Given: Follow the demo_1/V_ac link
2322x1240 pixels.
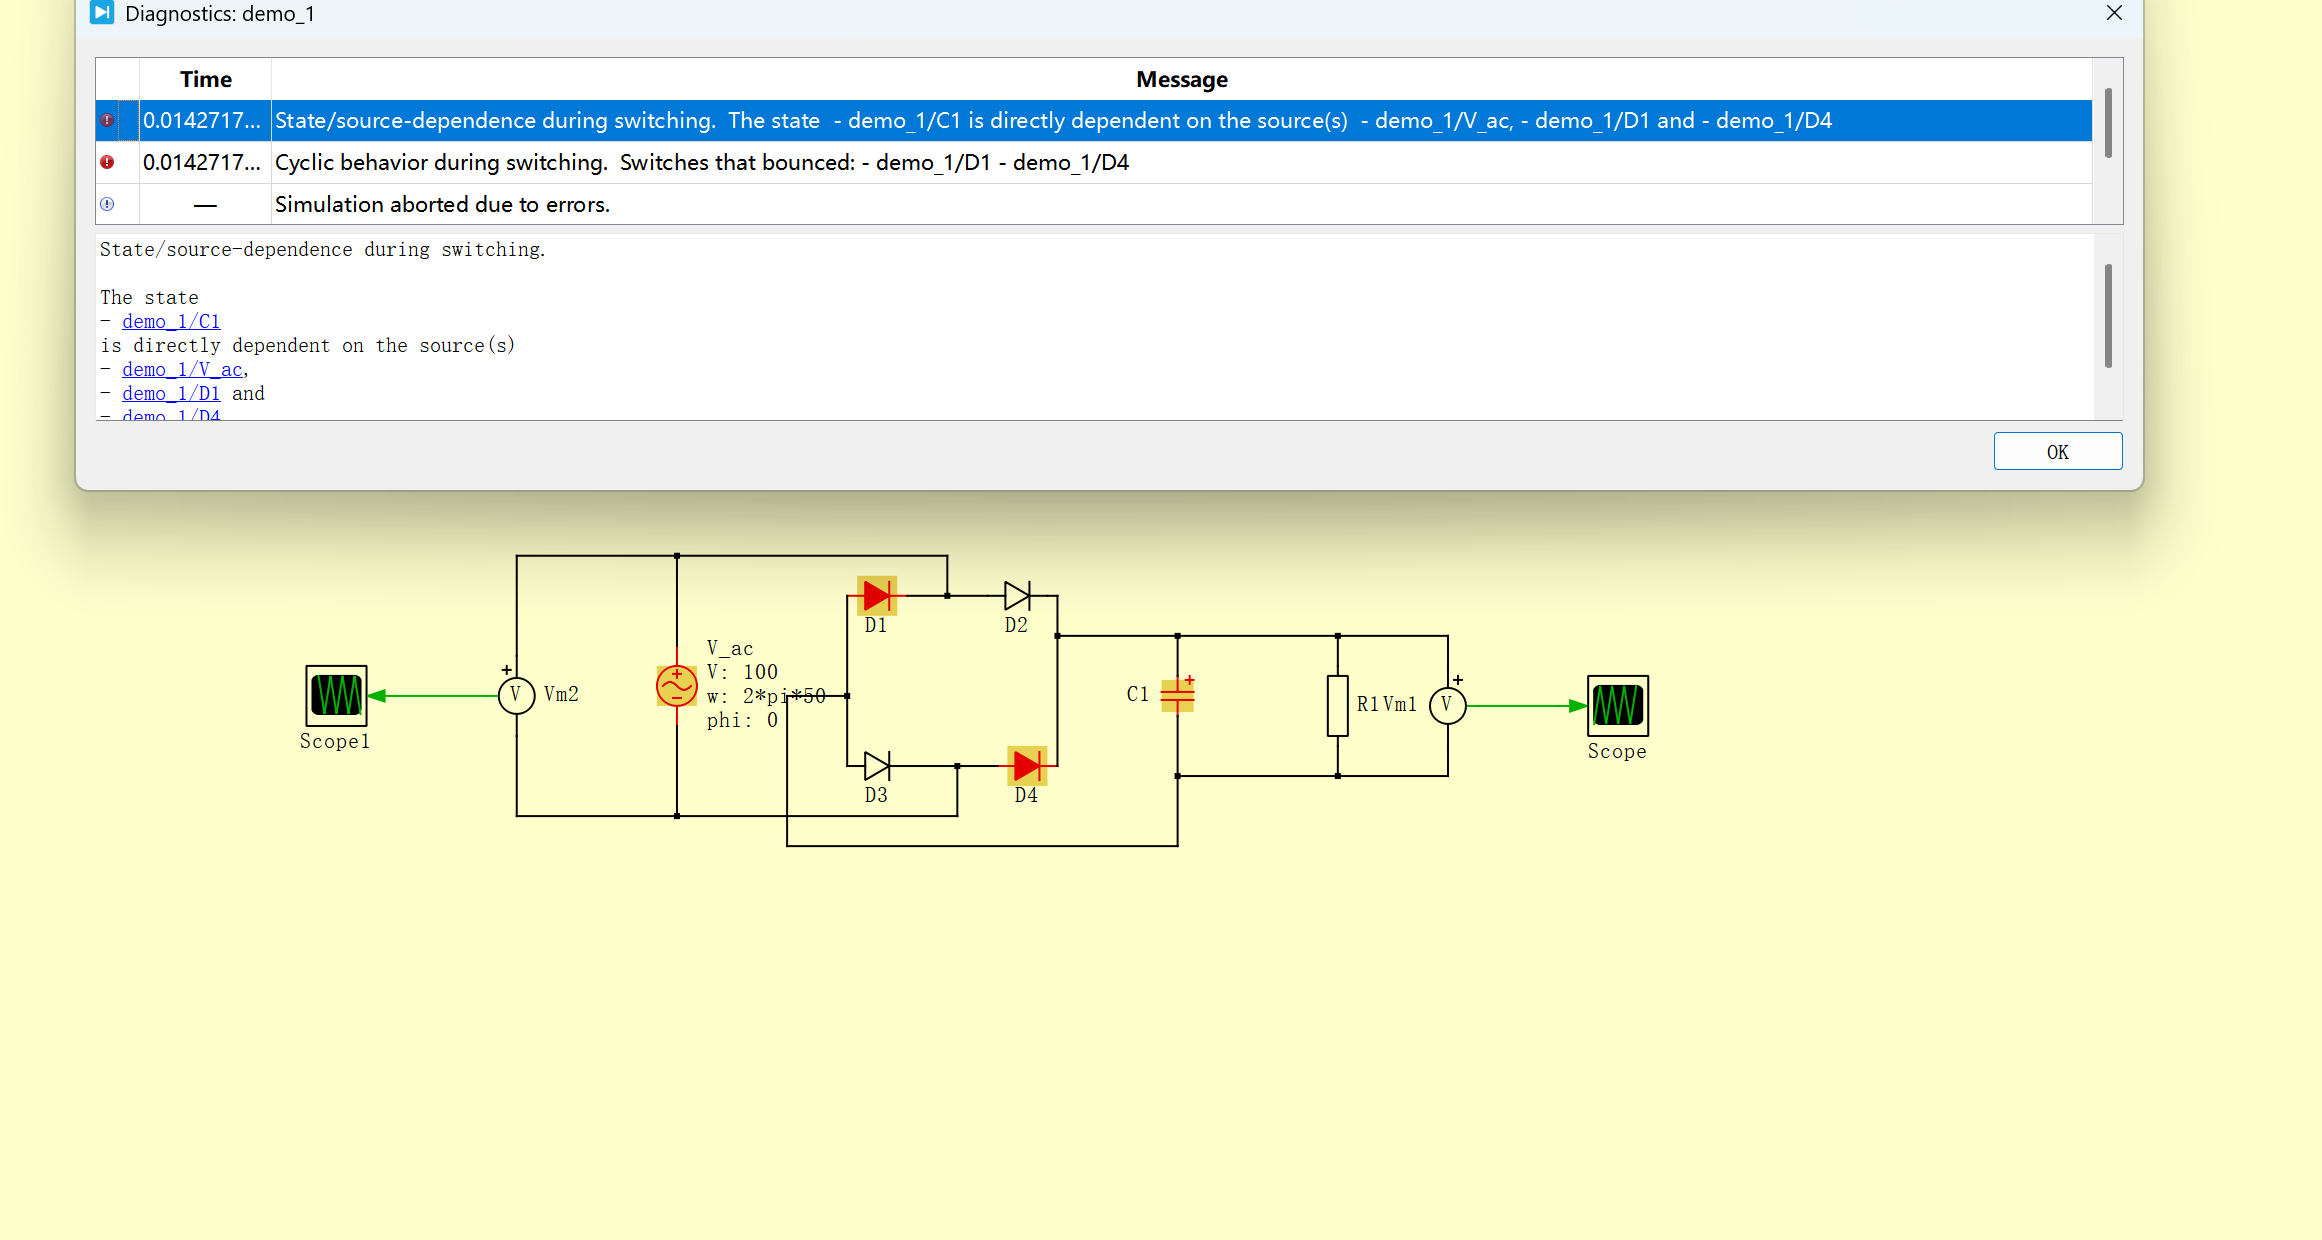Looking at the screenshot, I should click(182, 369).
